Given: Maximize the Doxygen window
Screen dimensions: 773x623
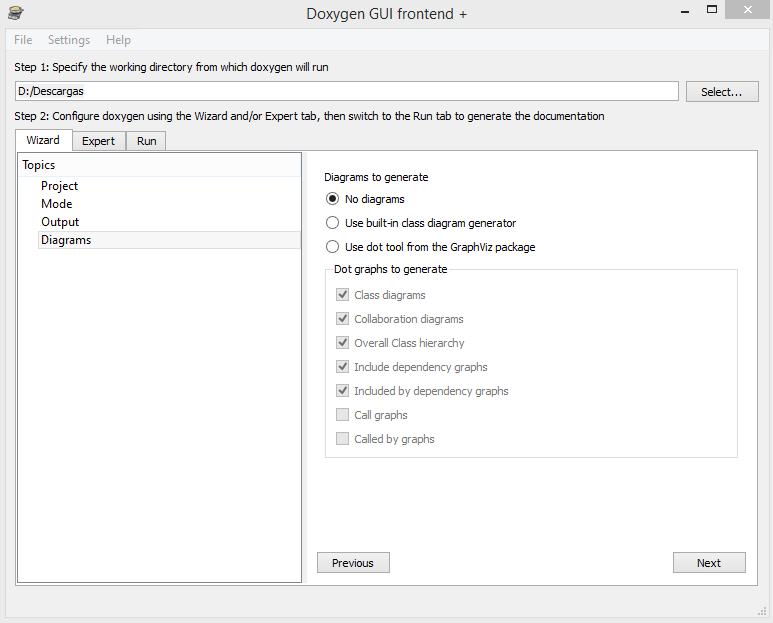Looking at the screenshot, I should coord(712,10).
